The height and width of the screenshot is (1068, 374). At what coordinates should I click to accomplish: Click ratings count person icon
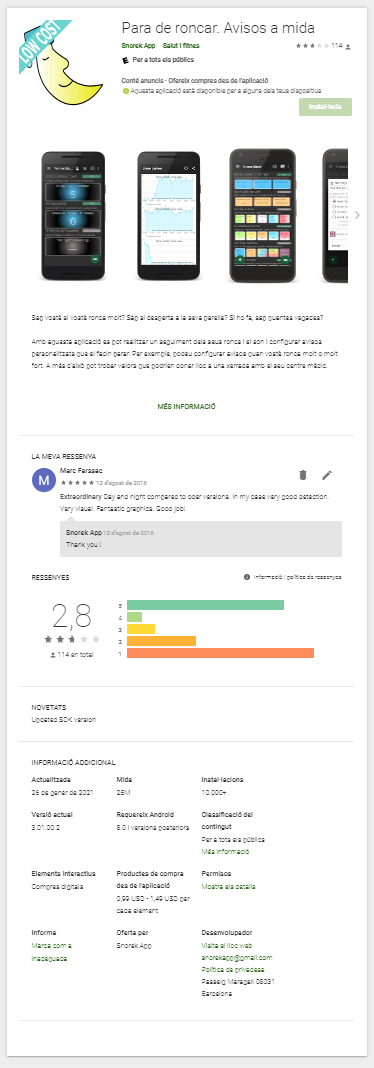point(349,47)
